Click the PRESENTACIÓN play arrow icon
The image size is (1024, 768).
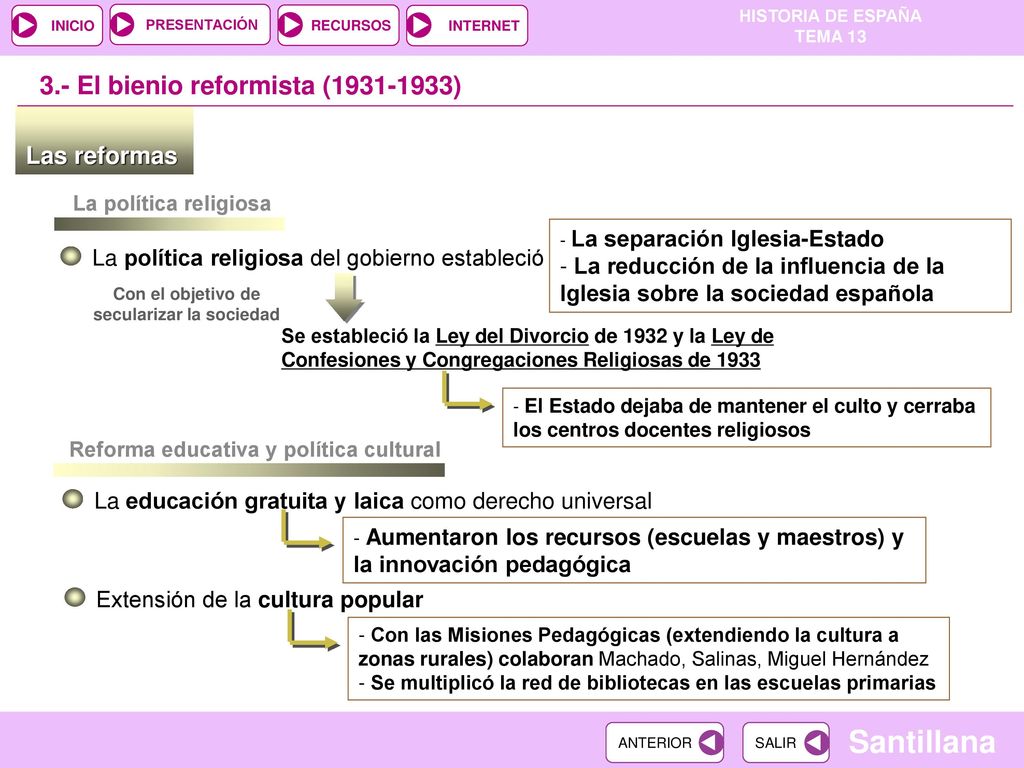(x=122, y=25)
